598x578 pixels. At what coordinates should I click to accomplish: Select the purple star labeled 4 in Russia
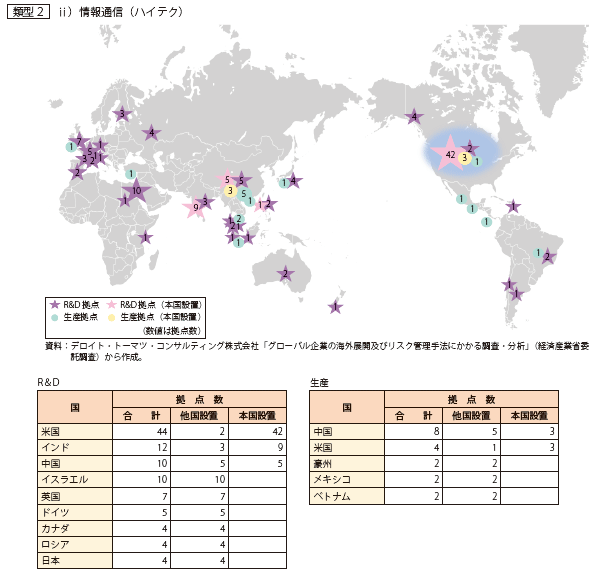[x=151, y=133]
